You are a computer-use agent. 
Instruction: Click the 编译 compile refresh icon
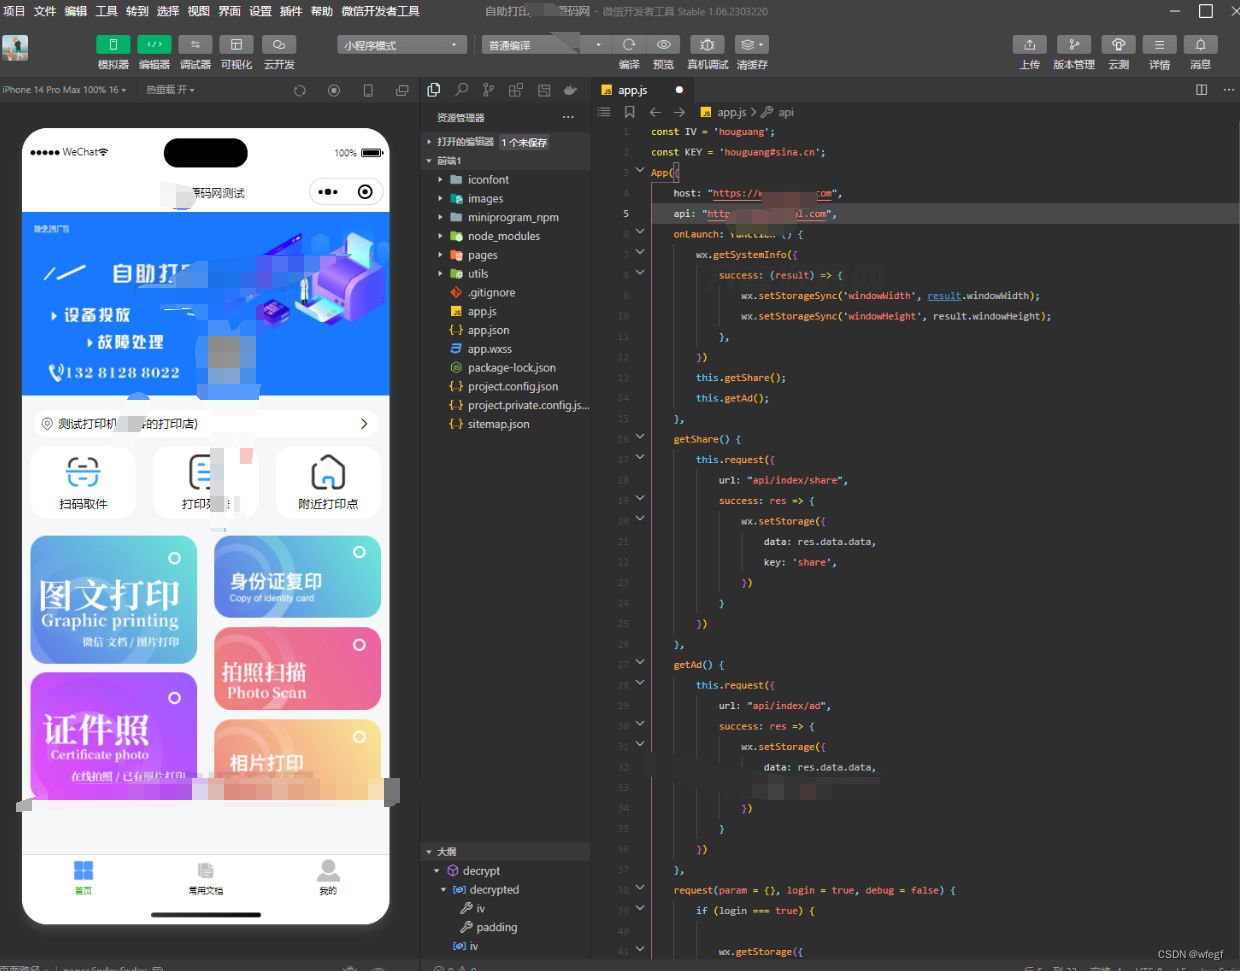click(629, 45)
